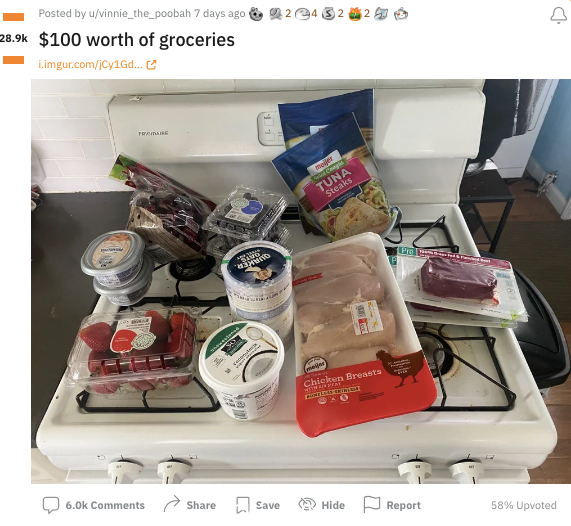The height and width of the screenshot is (526, 571).
Task: Click the orange fire award icon
Action: pos(355,14)
